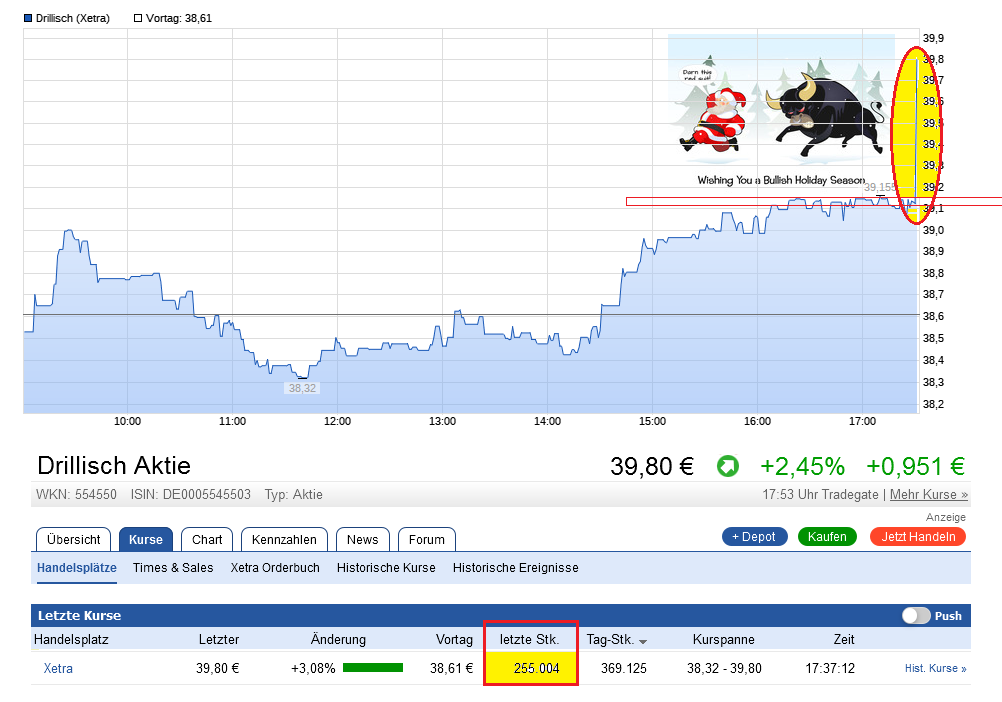This screenshot has height=702, width=1002.
Task: Click the Letzter column header
Action: tap(219, 639)
